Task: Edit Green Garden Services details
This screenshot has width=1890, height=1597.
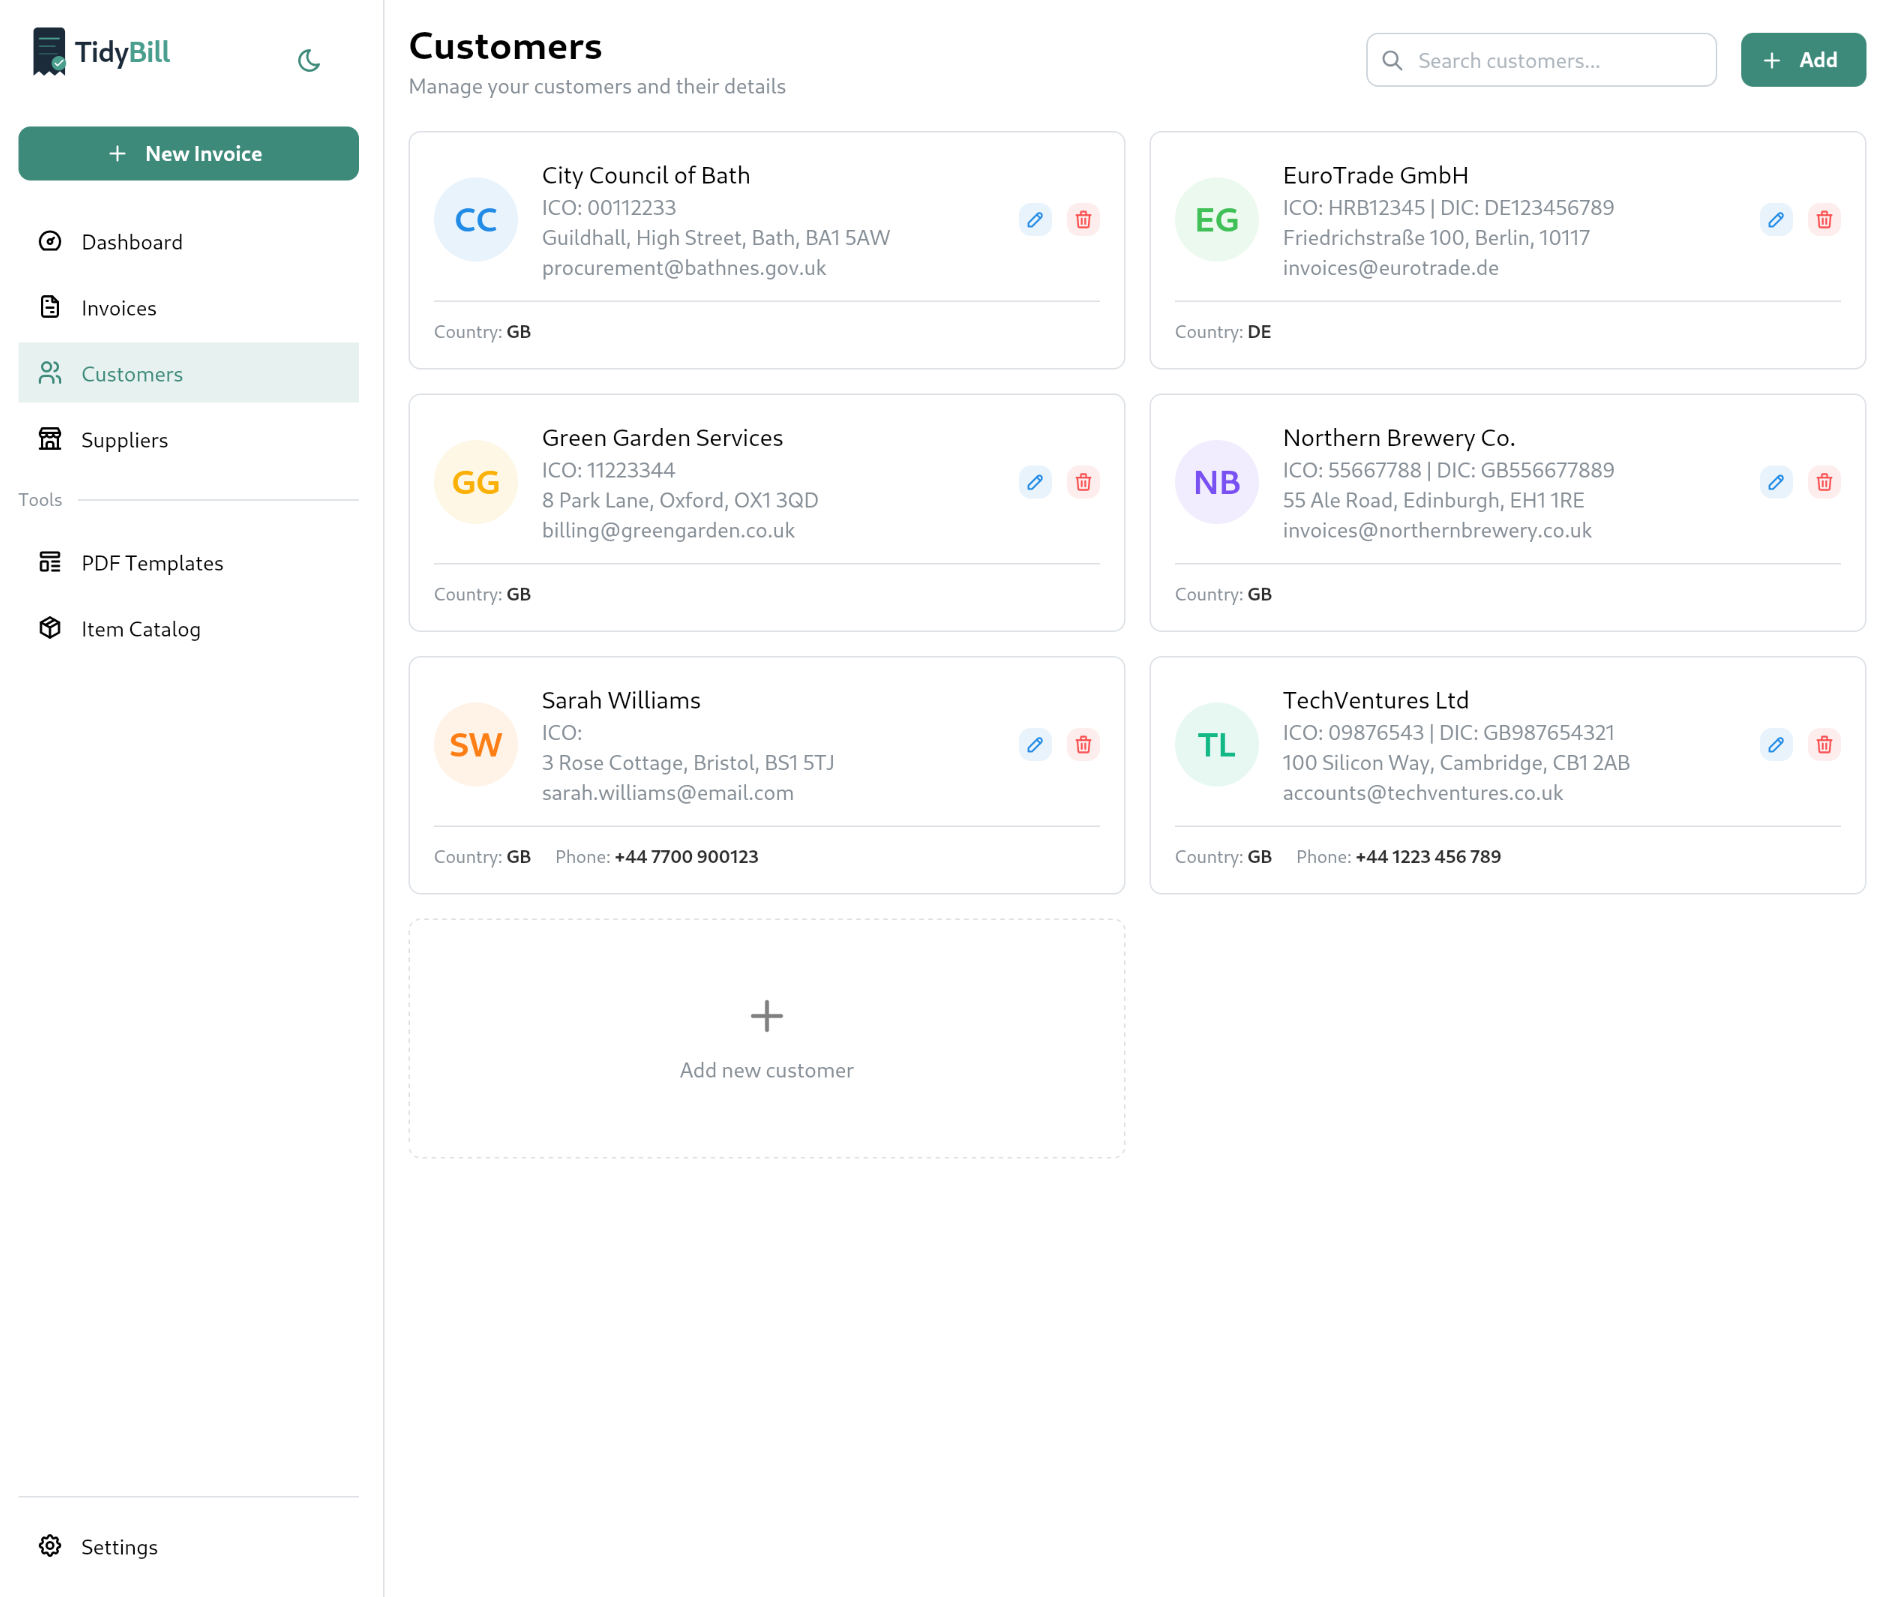Action: [1035, 482]
